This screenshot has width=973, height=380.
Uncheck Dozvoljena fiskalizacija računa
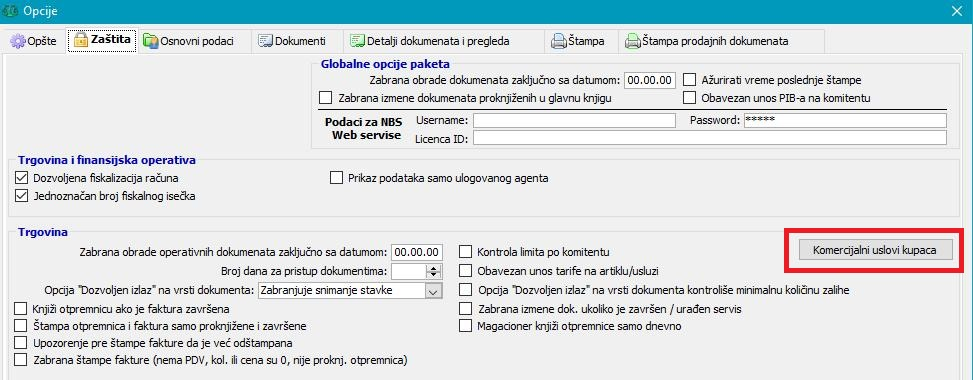coord(22,178)
